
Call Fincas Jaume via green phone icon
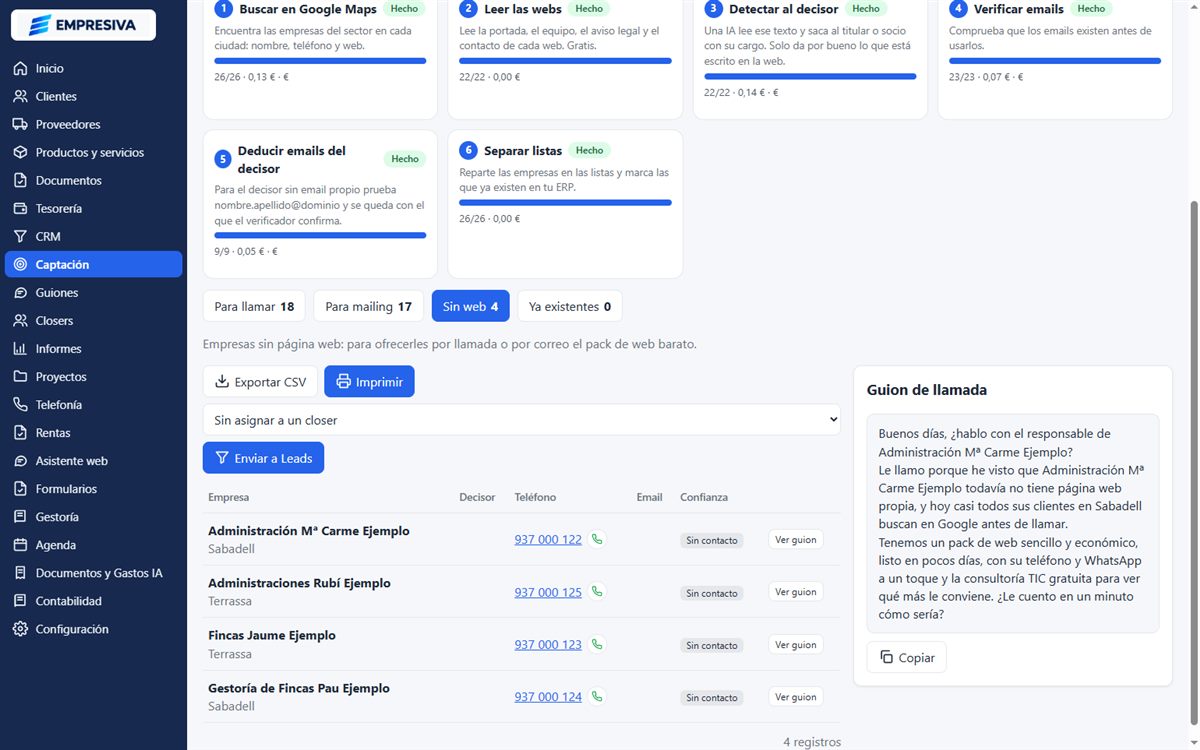597,644
